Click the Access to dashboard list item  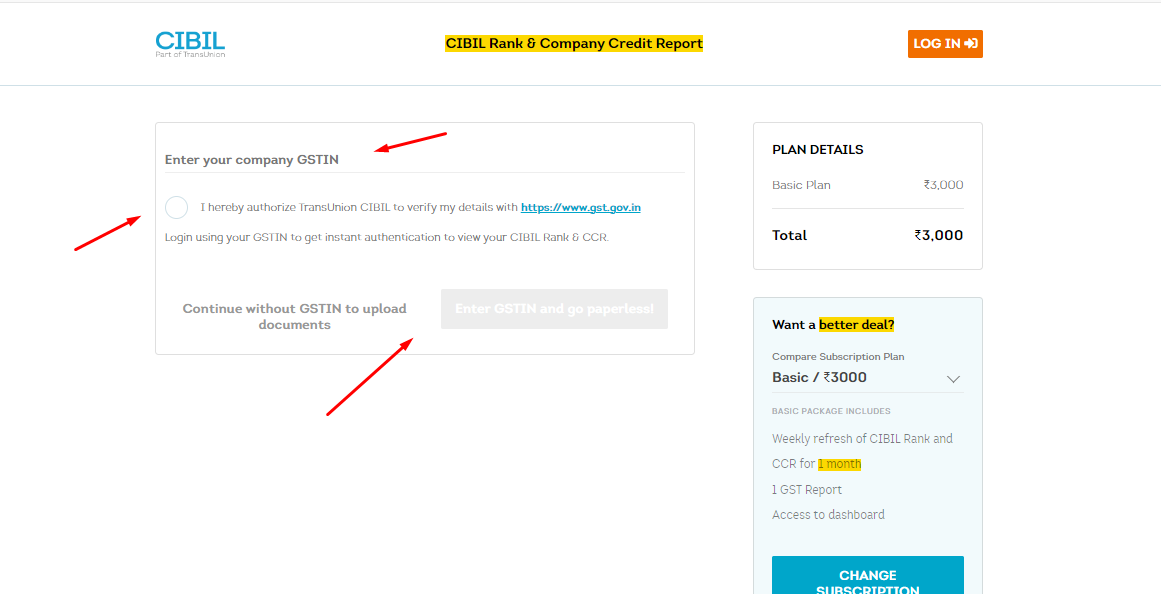(827, 514)
